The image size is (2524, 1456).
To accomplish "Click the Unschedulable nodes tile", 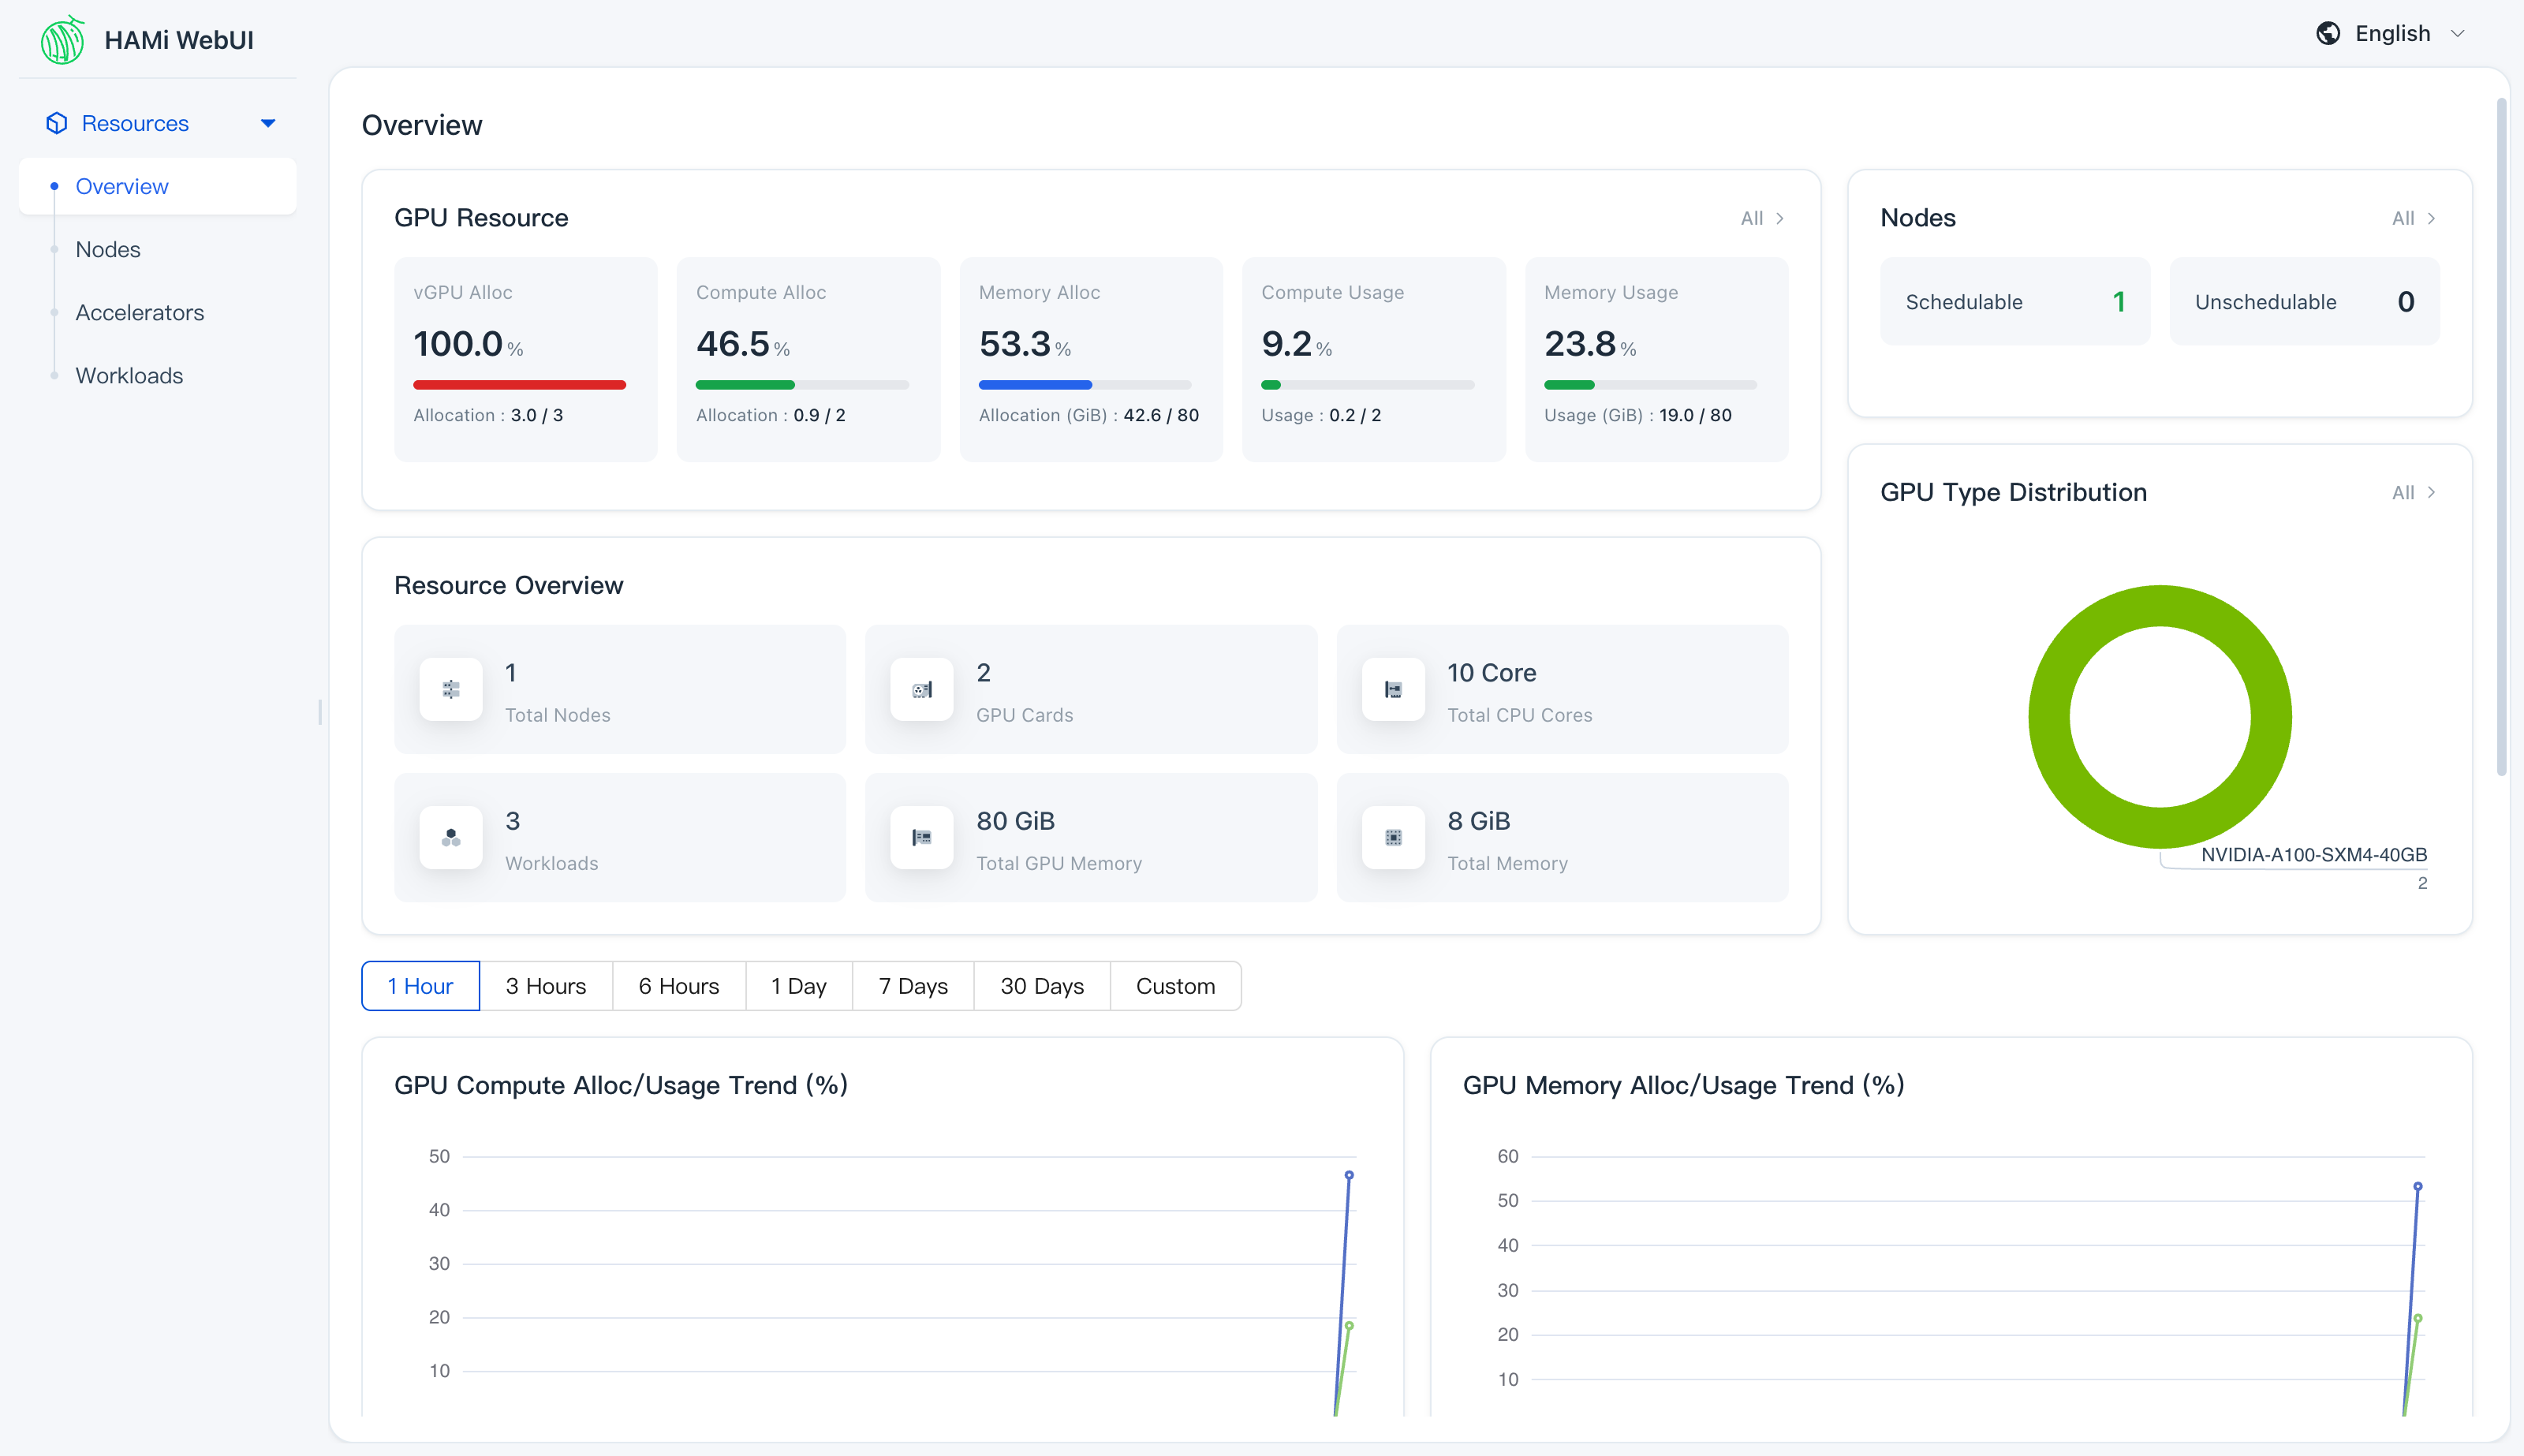I will (x=2304, y=301).
